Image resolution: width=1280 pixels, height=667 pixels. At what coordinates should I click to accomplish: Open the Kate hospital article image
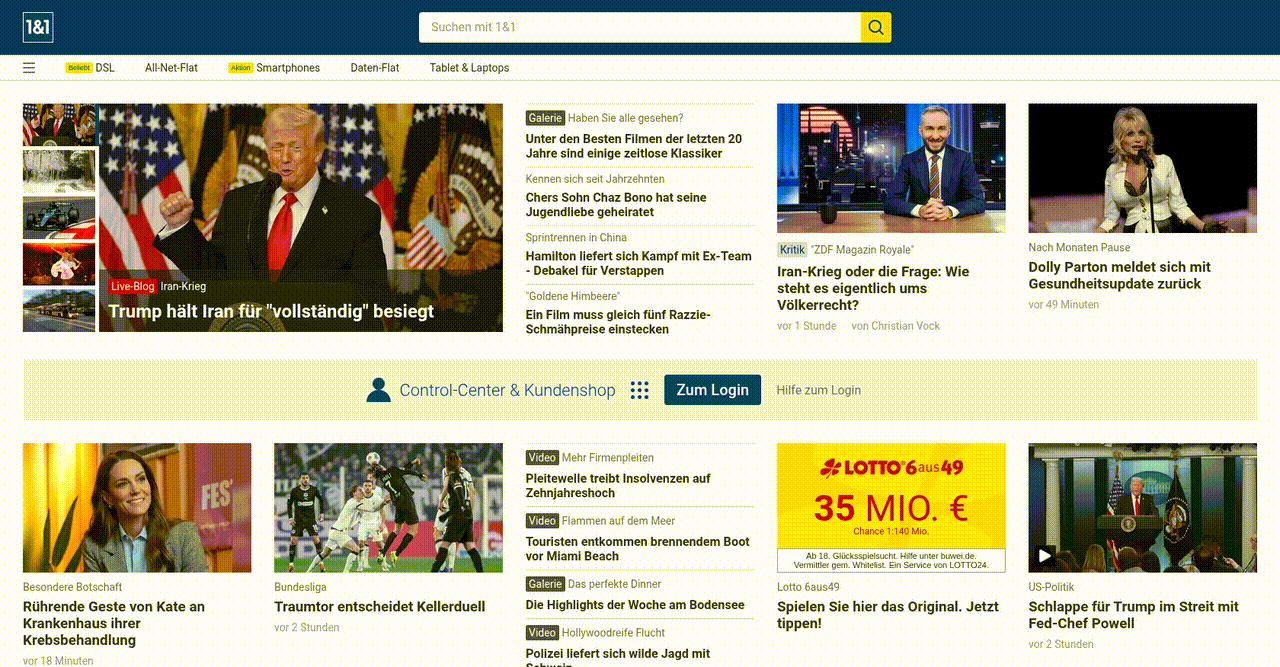point(137,508)
